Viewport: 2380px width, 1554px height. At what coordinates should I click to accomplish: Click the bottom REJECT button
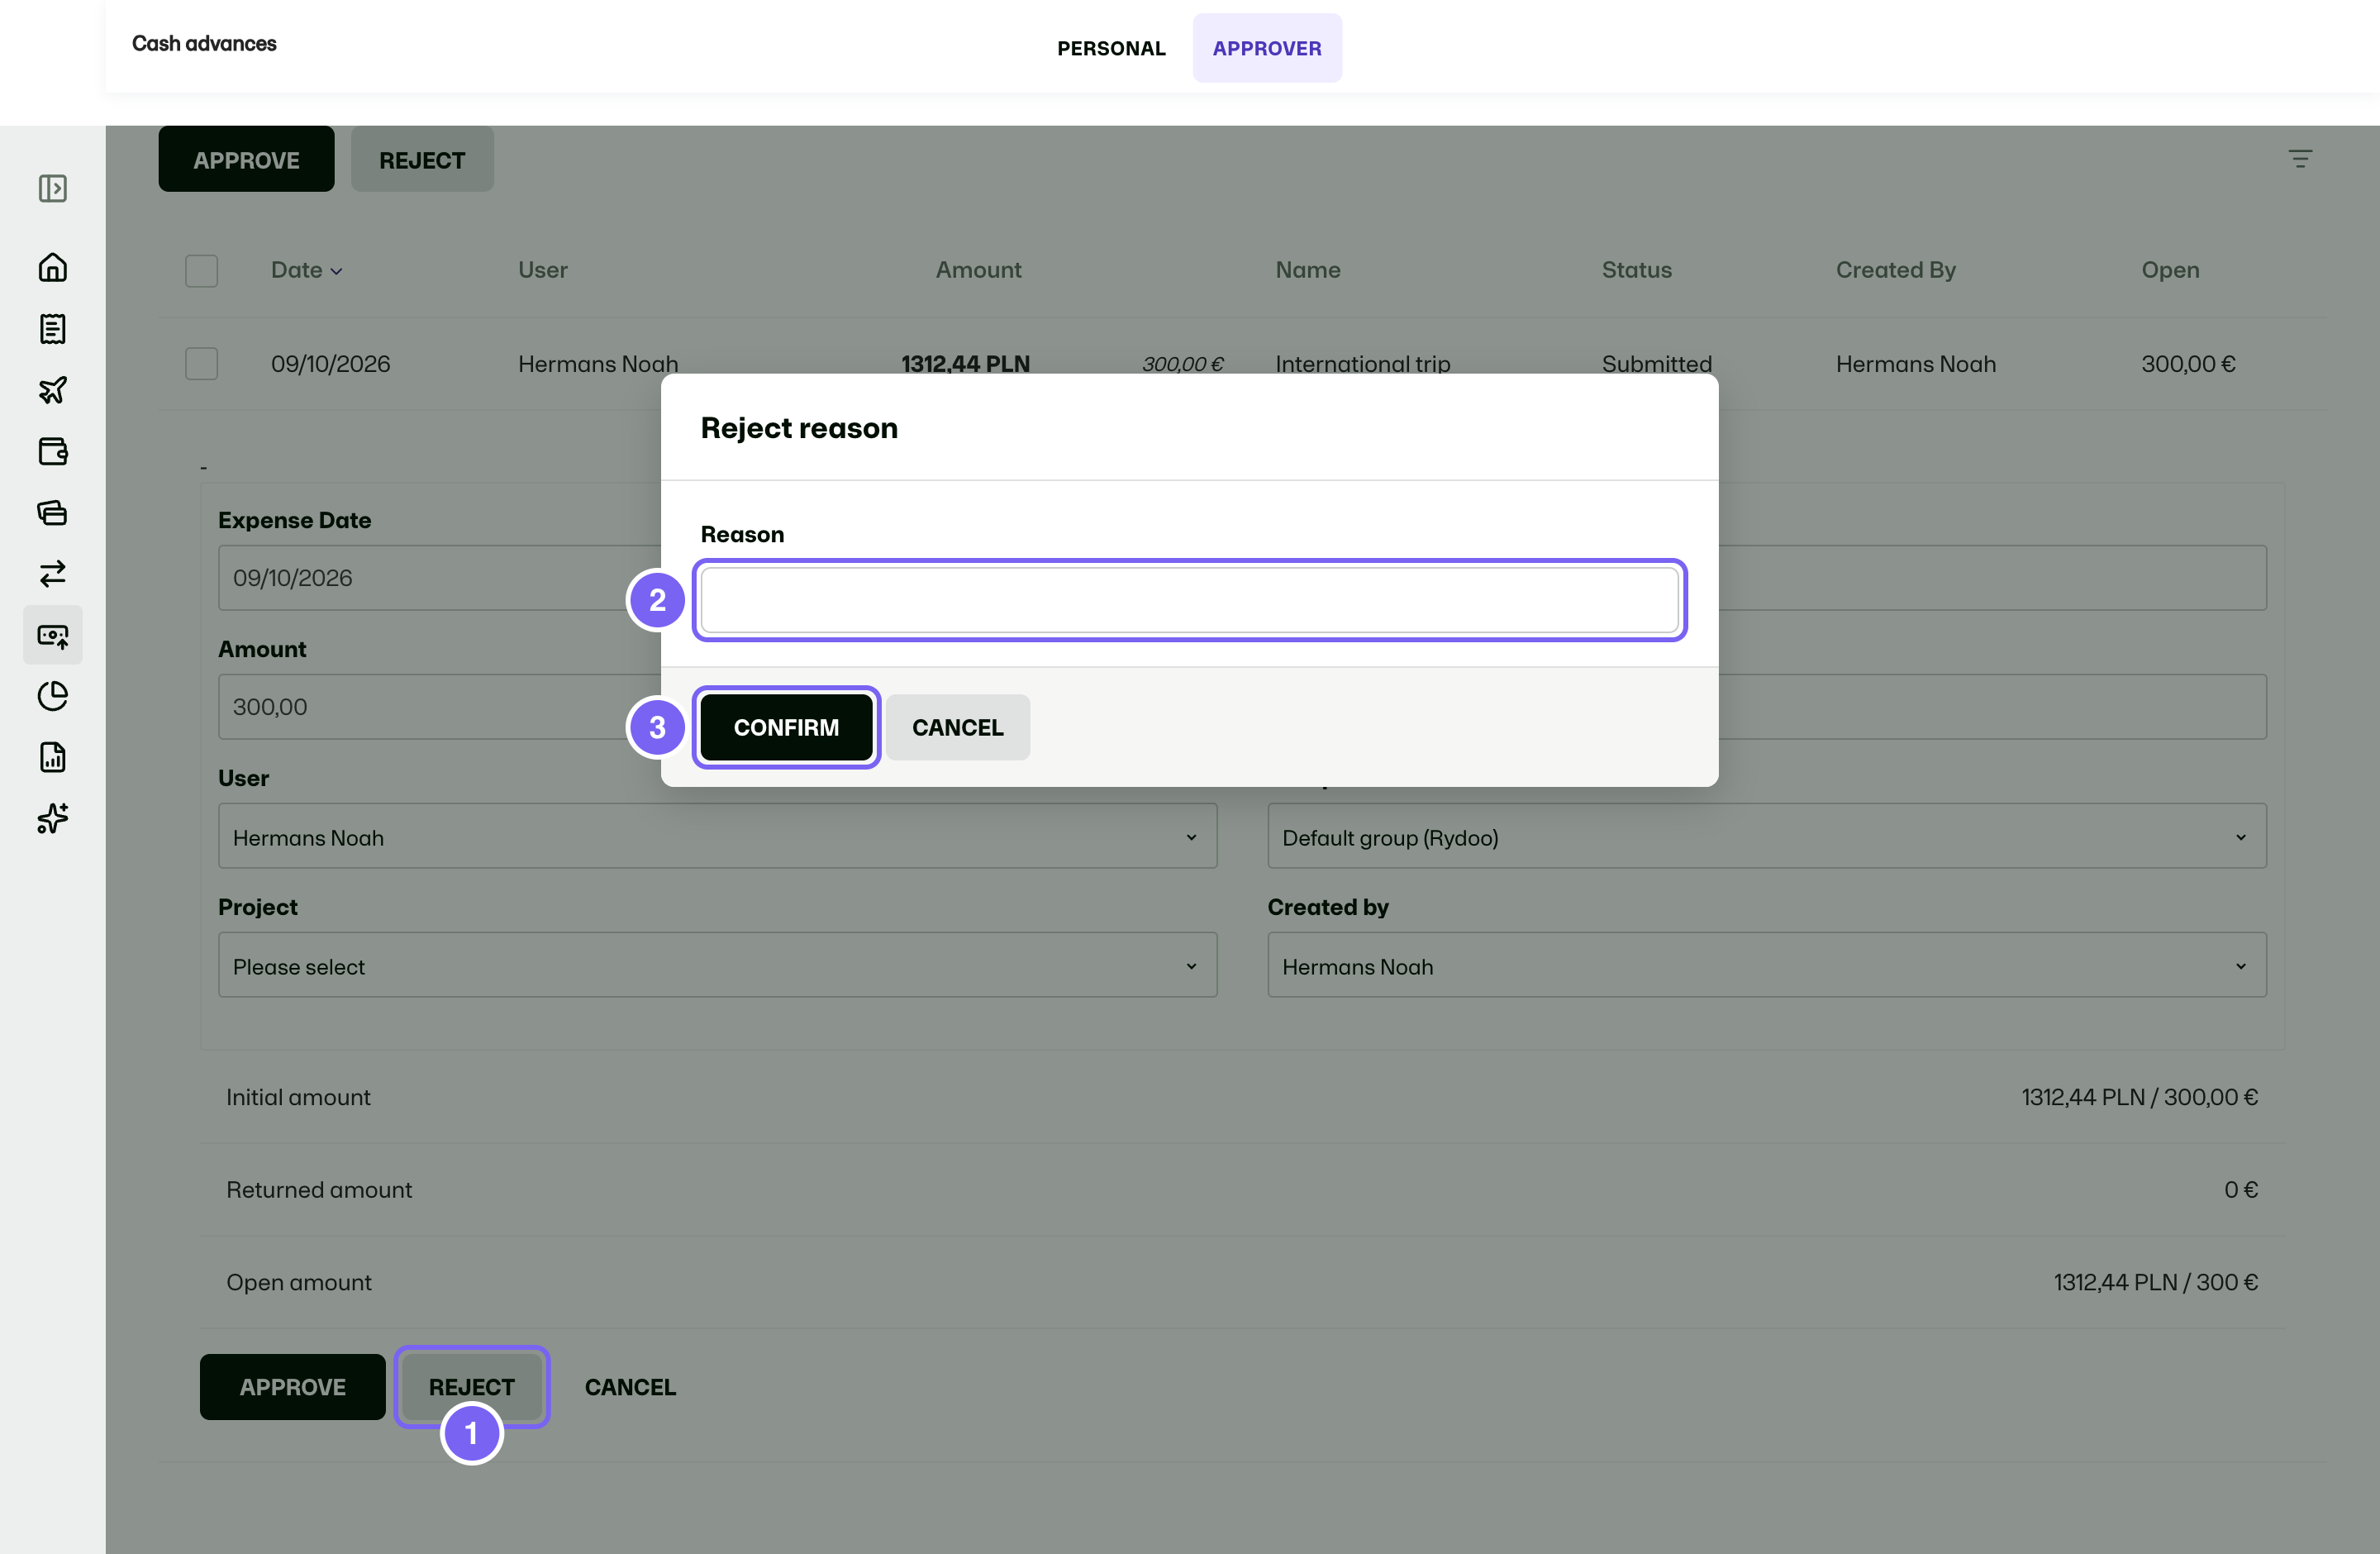coord(472,1386)
